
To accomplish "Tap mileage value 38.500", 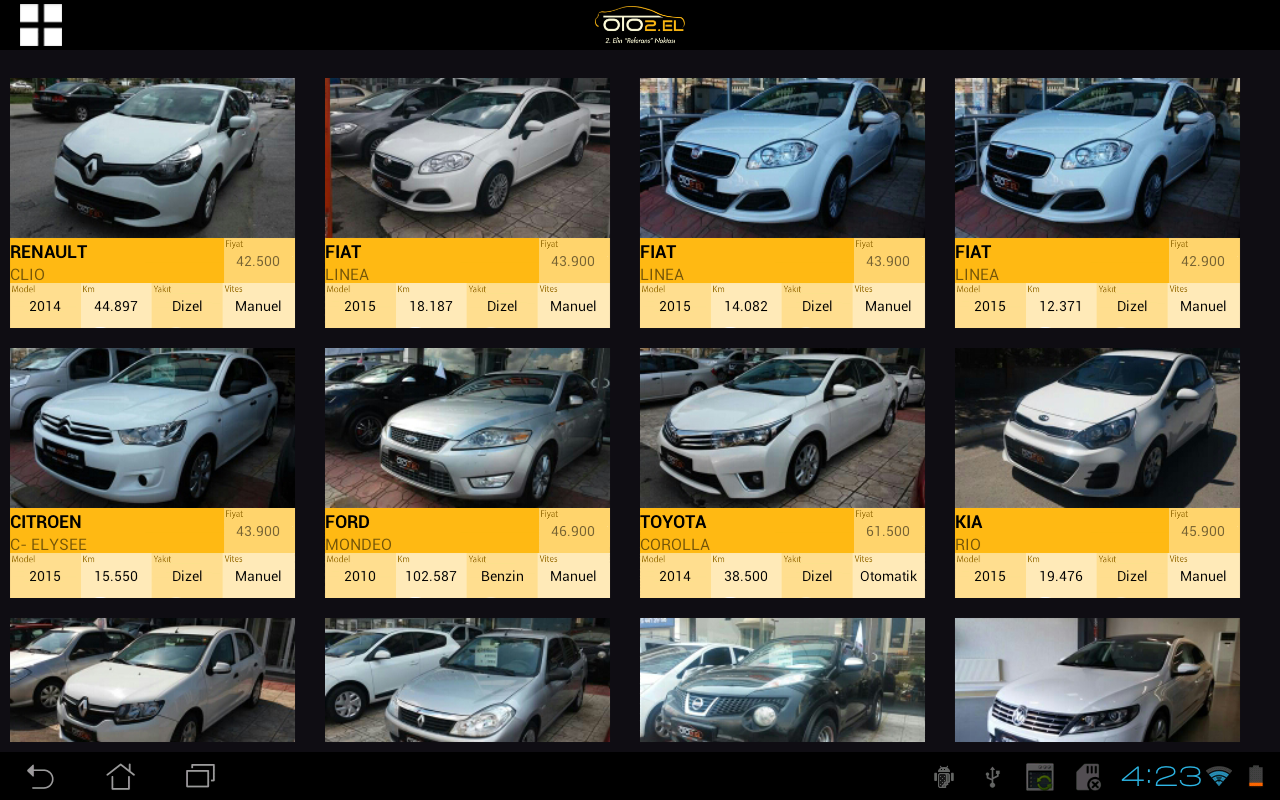I will 746,576.
